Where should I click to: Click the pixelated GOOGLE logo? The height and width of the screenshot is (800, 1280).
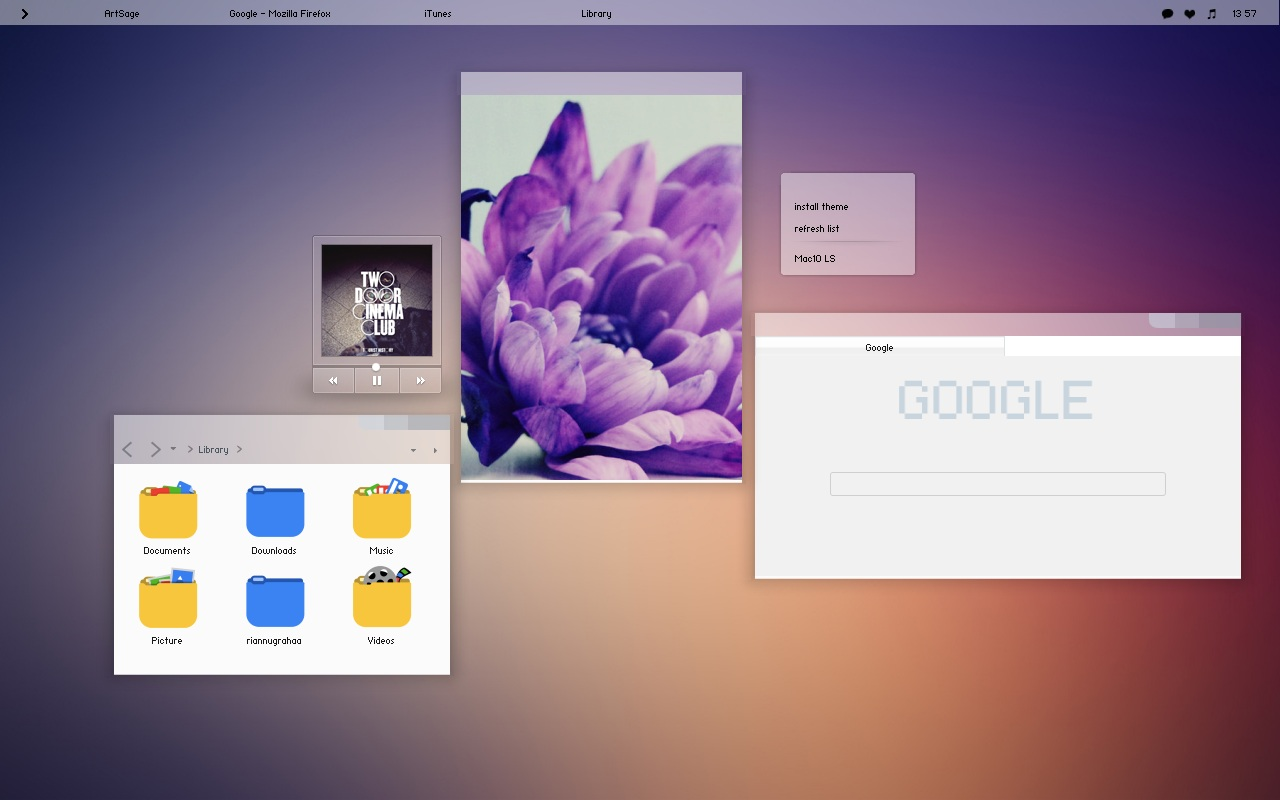tap(995, 400)
